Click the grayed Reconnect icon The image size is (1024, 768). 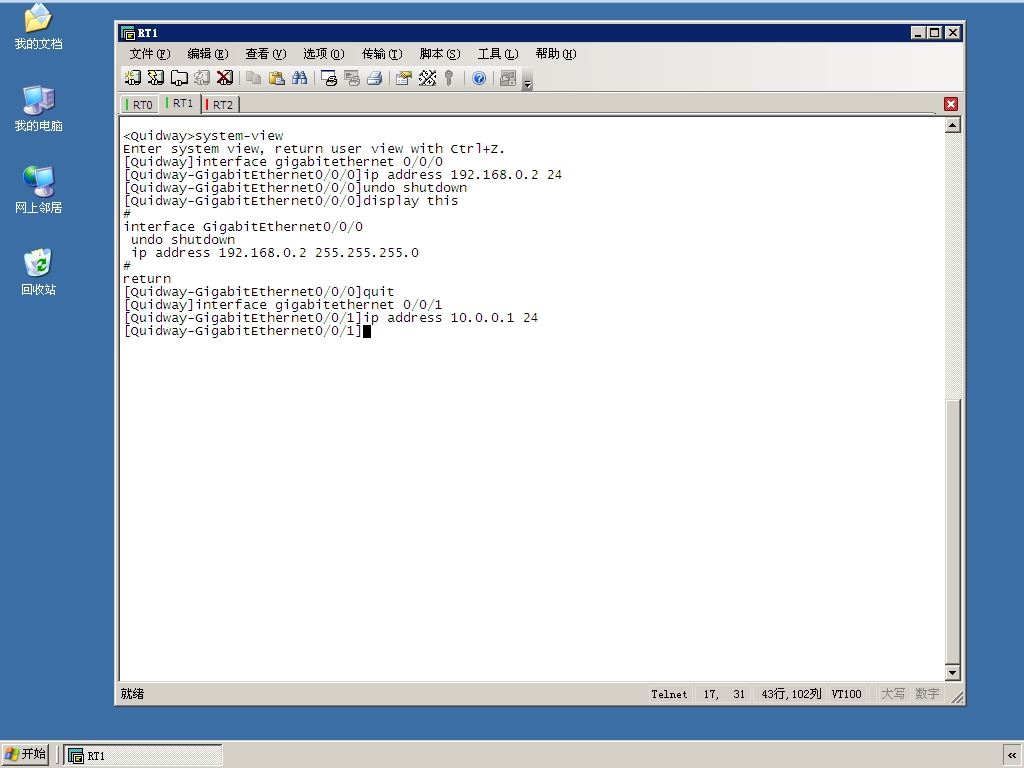click(x=202, y=78)
